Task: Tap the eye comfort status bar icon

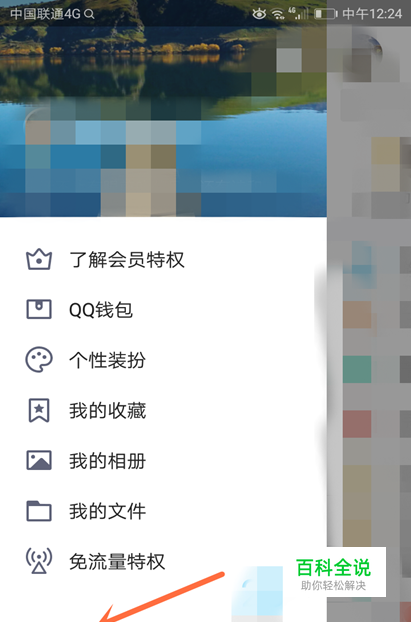Action: pos(259,14)
